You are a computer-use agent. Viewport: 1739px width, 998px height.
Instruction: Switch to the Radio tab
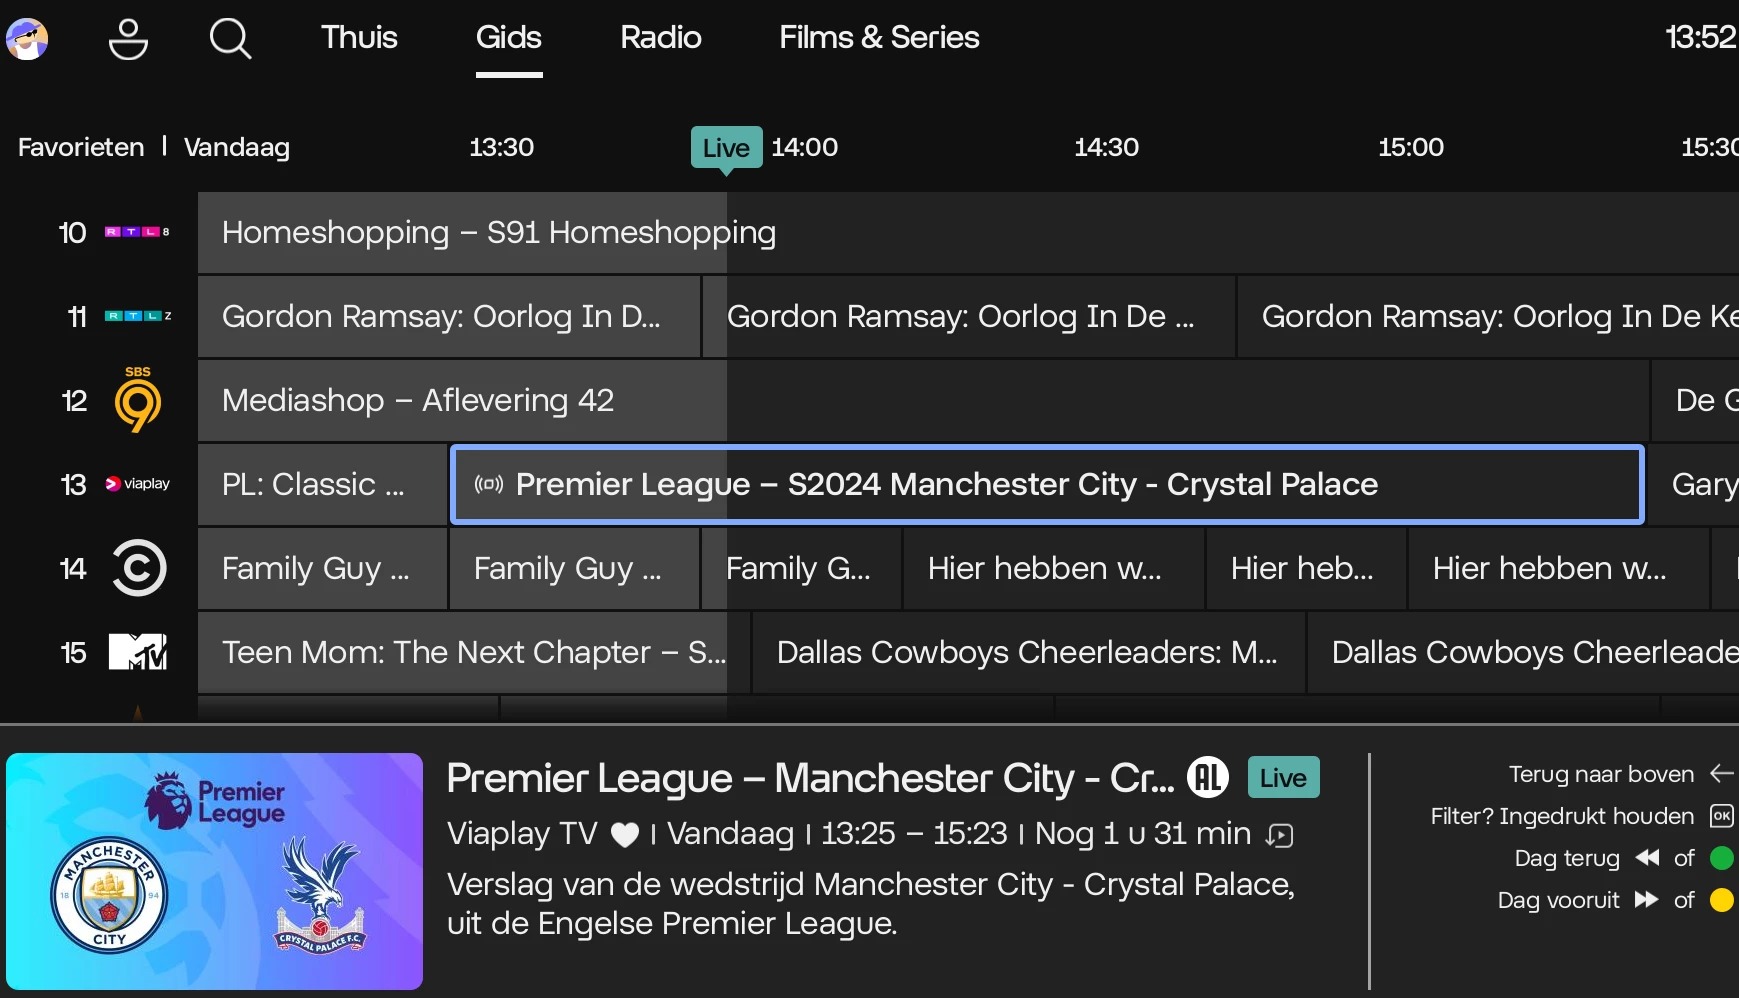click(660, 38)
